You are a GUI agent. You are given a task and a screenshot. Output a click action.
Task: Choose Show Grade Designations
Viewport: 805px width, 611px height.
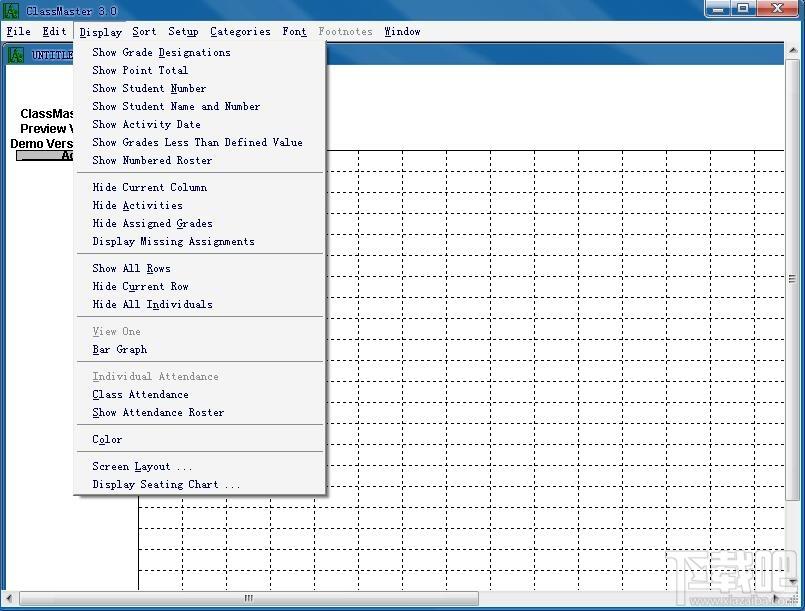[x=200, y=52]
